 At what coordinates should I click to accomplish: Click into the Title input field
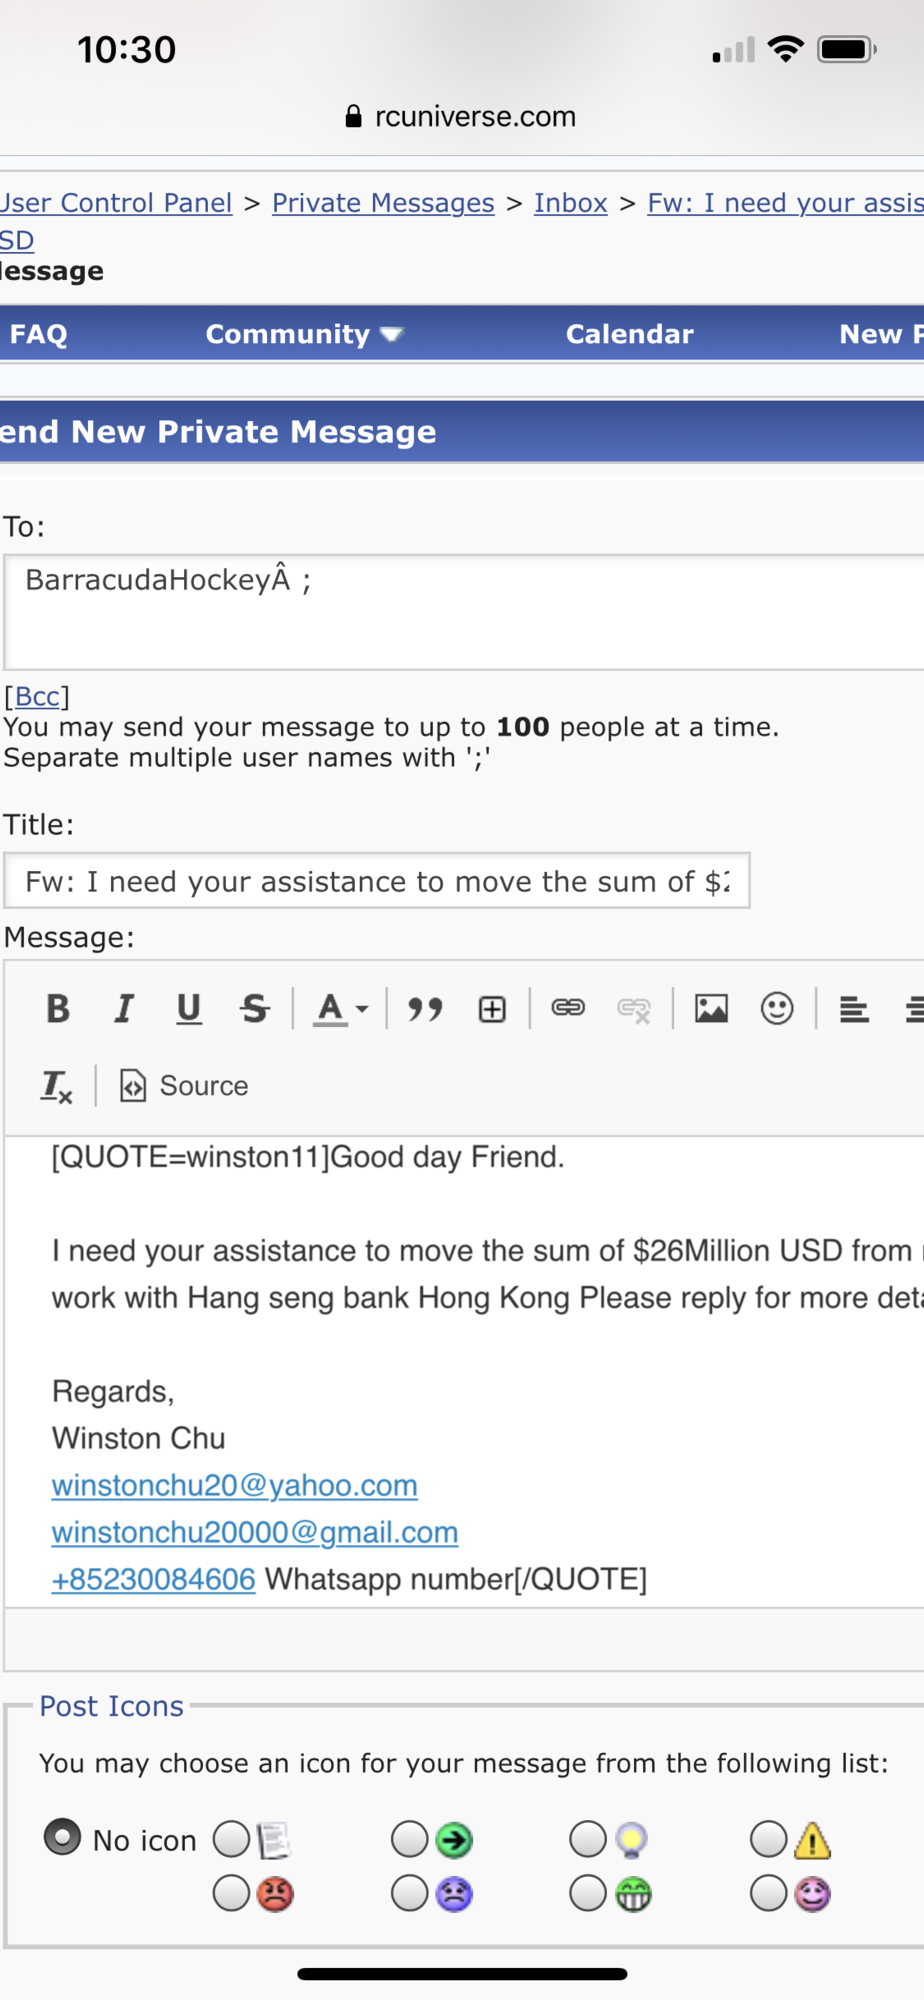[x=376, y=881]
